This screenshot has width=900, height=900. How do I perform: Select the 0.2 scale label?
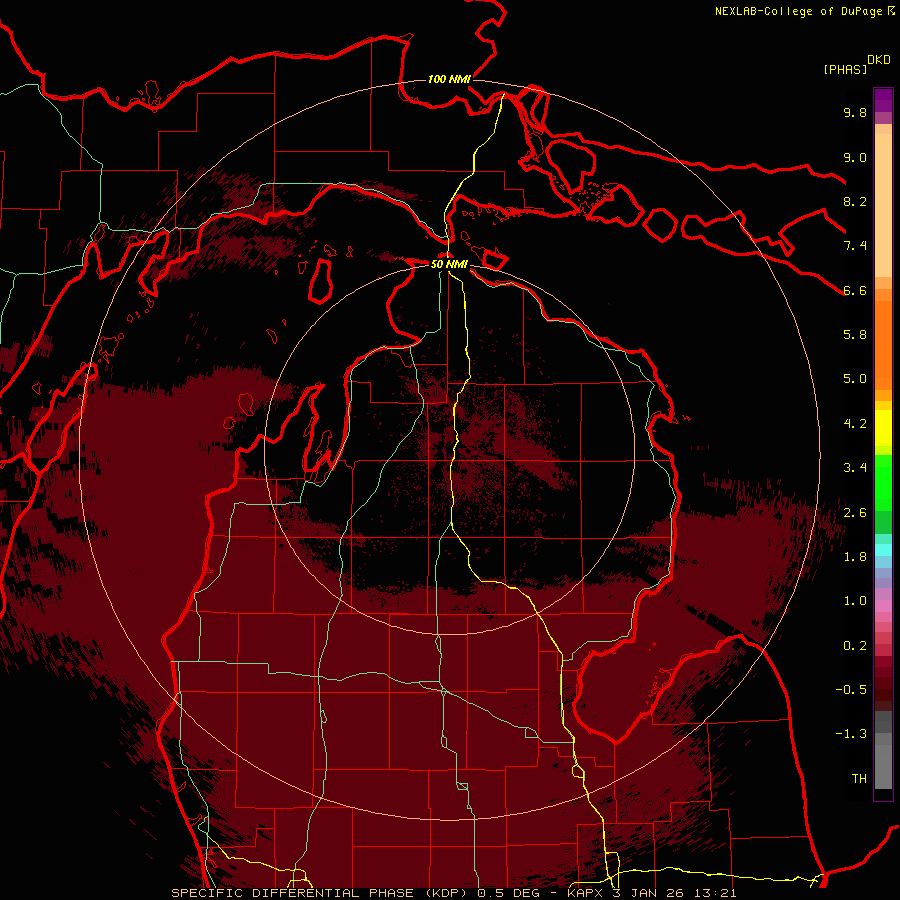[855, 646]
